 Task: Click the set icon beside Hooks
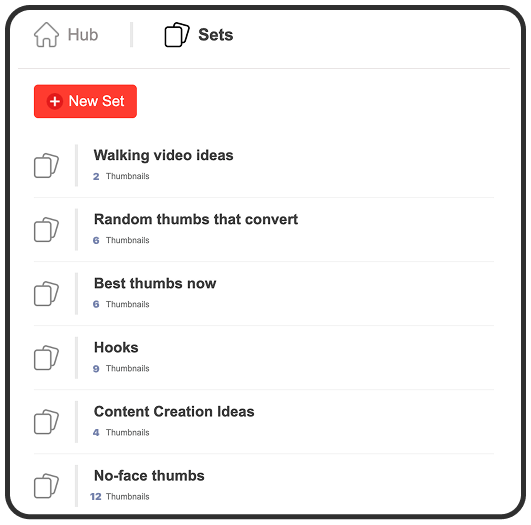click(x=46, y=357)
